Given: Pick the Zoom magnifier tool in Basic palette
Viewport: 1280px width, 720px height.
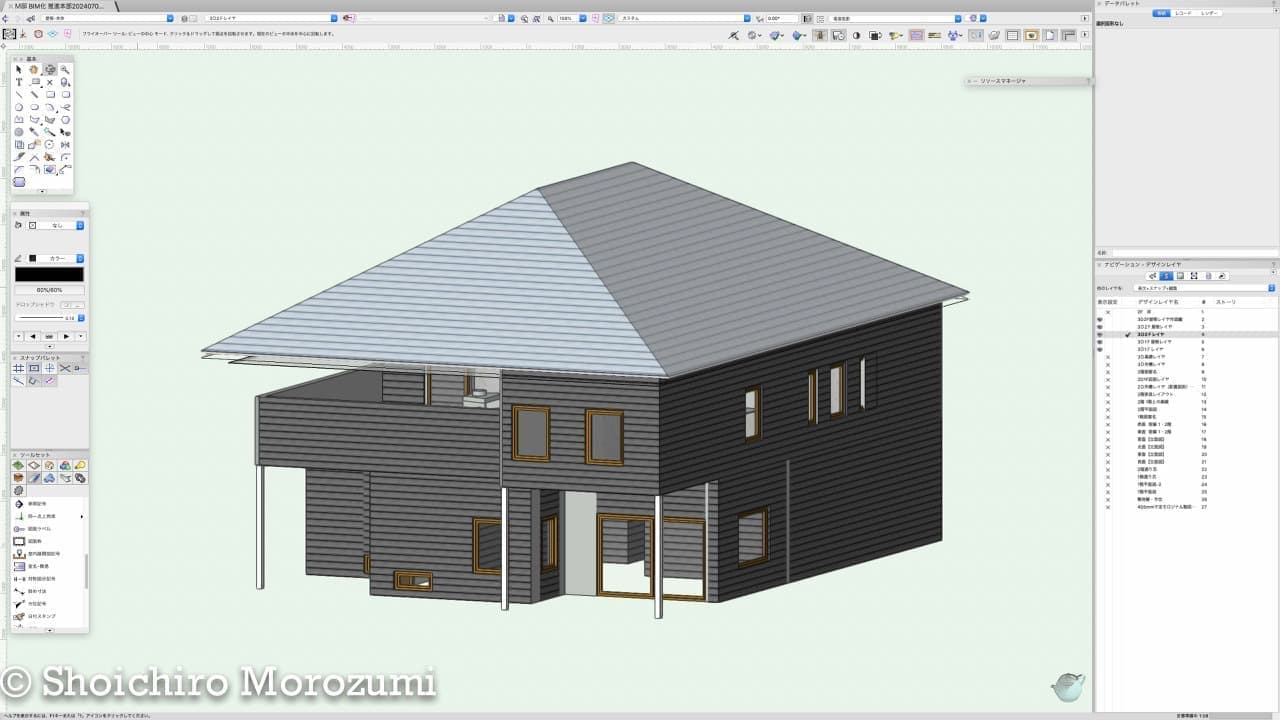Looking at the screenshot, I should (x=65, y=70).
